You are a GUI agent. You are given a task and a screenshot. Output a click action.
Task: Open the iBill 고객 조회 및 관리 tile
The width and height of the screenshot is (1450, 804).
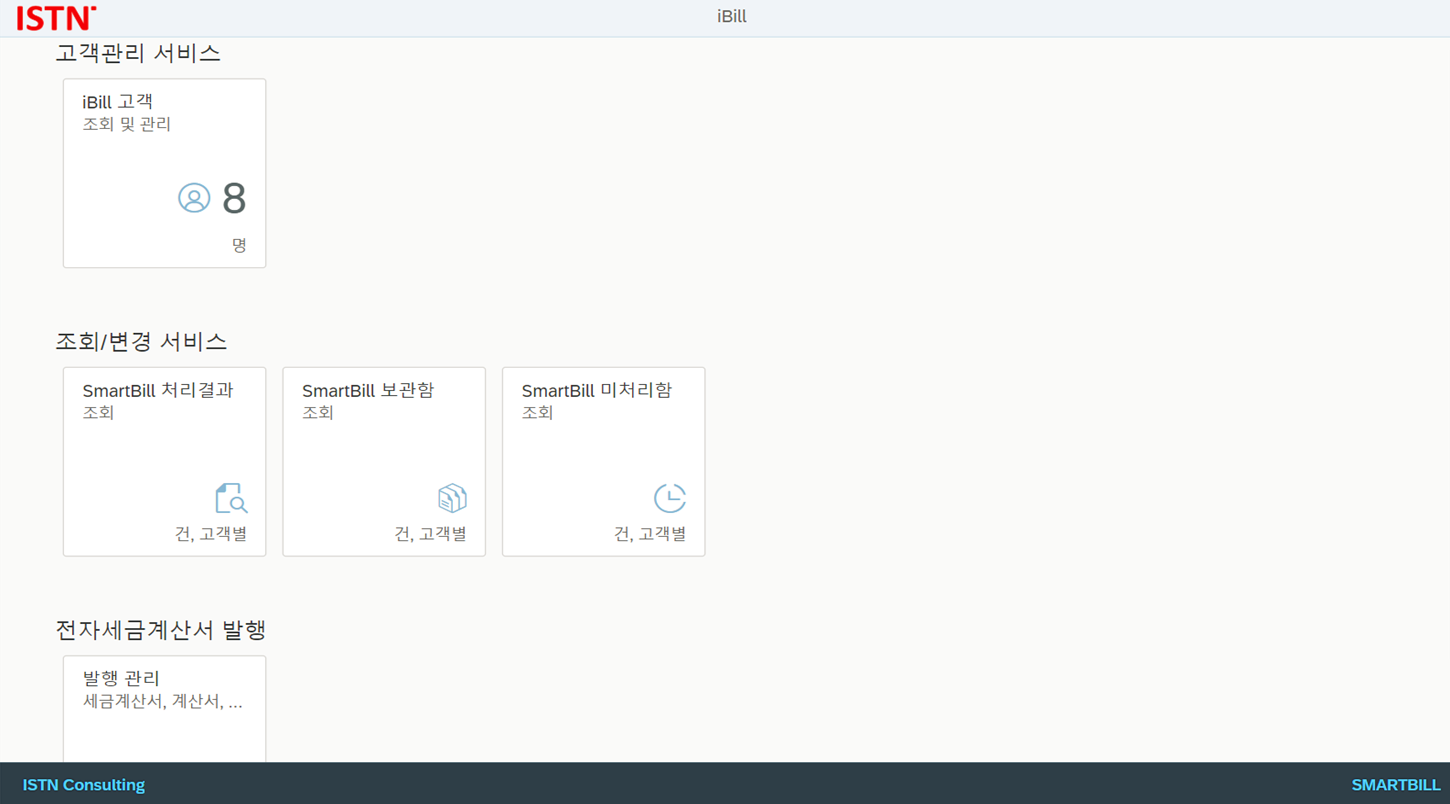pyautogui.click(x=164, y=173)
